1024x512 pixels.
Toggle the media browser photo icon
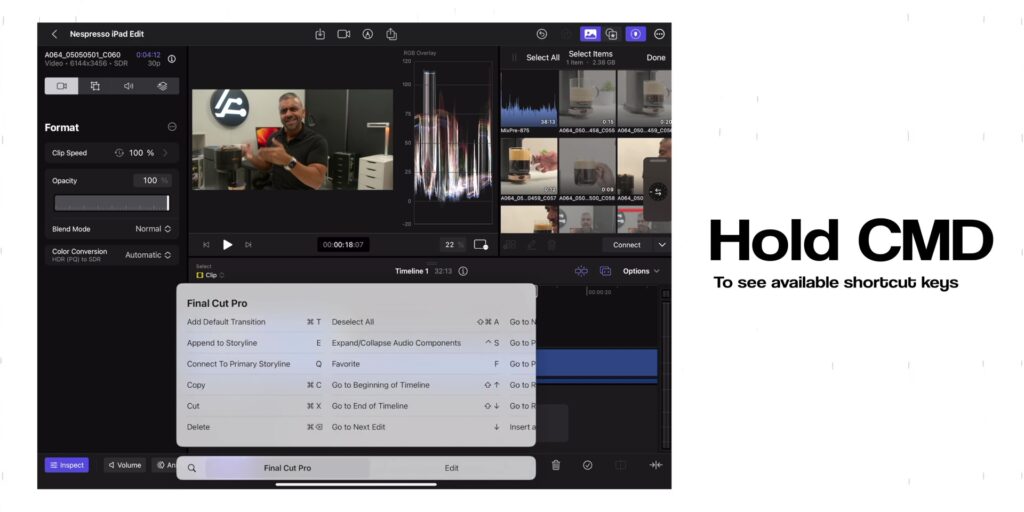tap(590, 34)
